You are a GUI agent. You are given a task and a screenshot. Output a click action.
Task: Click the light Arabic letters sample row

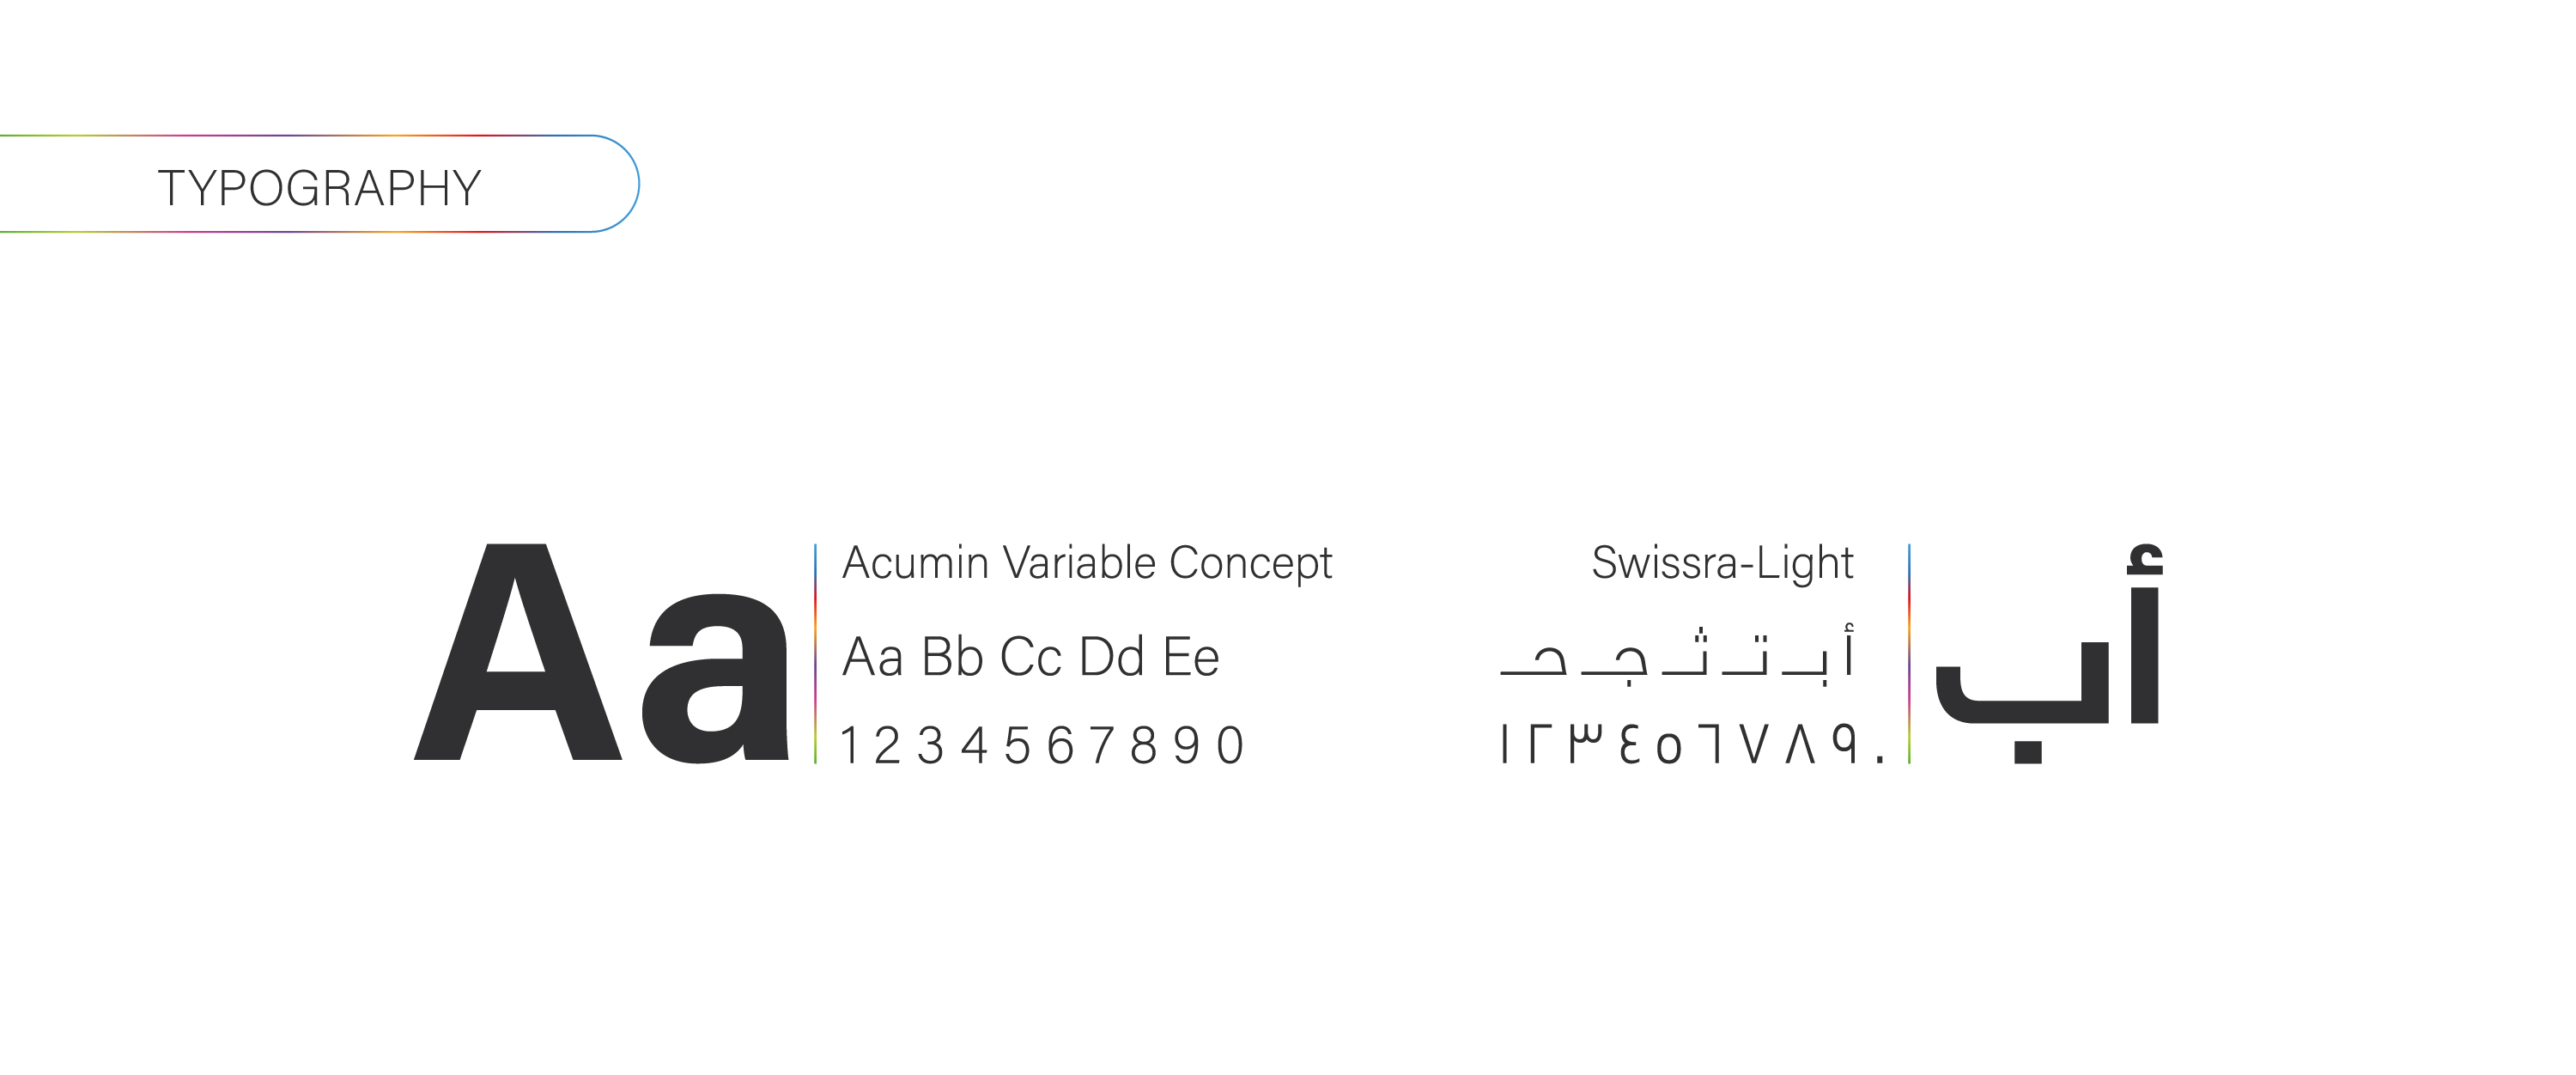pyautogui.click(x=1678, y=655)
